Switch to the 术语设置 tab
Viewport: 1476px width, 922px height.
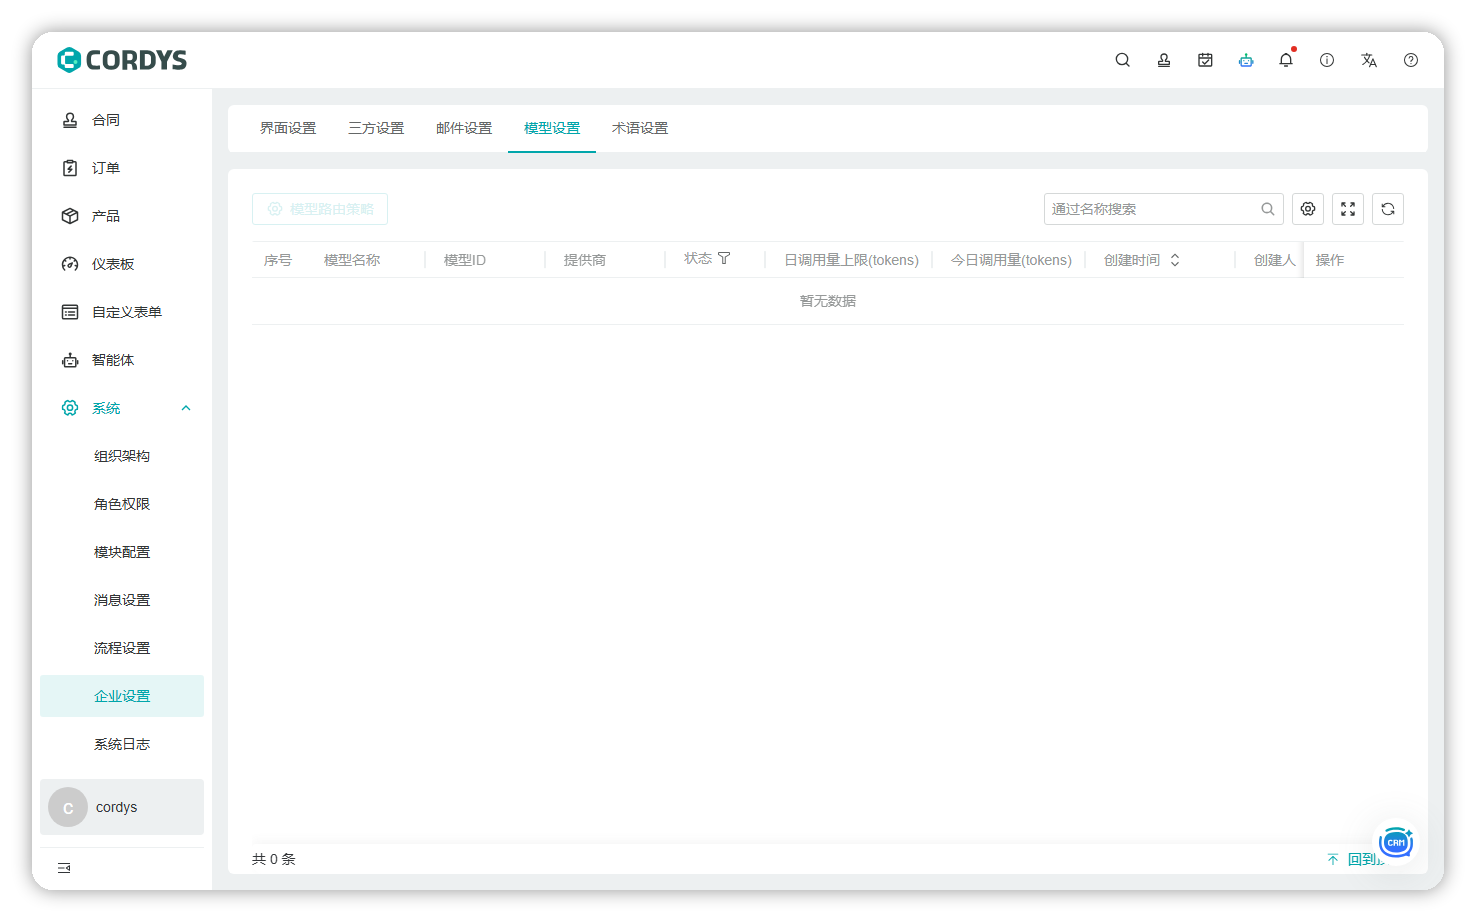click(640, 128)
